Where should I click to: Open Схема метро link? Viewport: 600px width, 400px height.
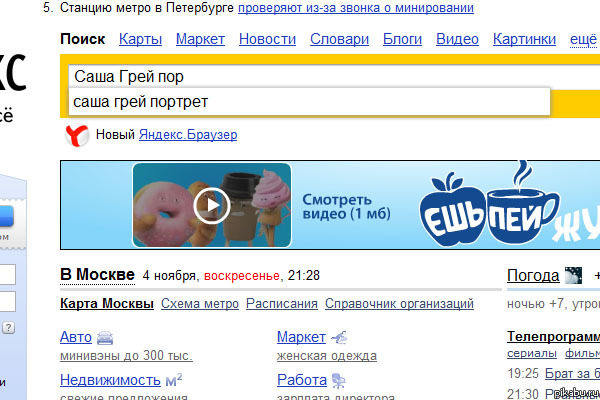click(200, 304)
